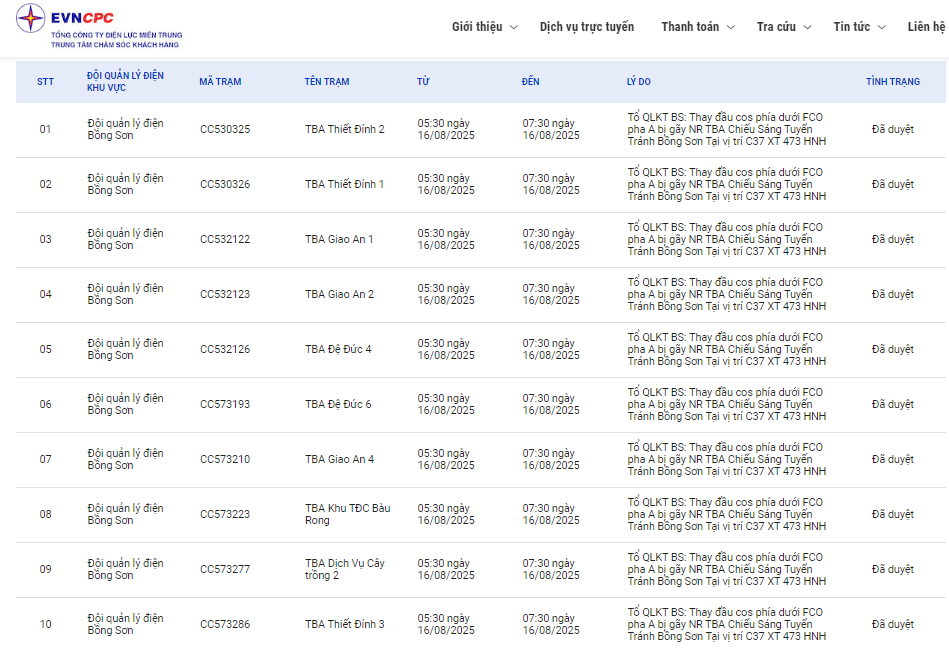Image resolution: width=949 pixels, height=651 pixels.
Task: Click the STT column header
Action: coord(45,82)
